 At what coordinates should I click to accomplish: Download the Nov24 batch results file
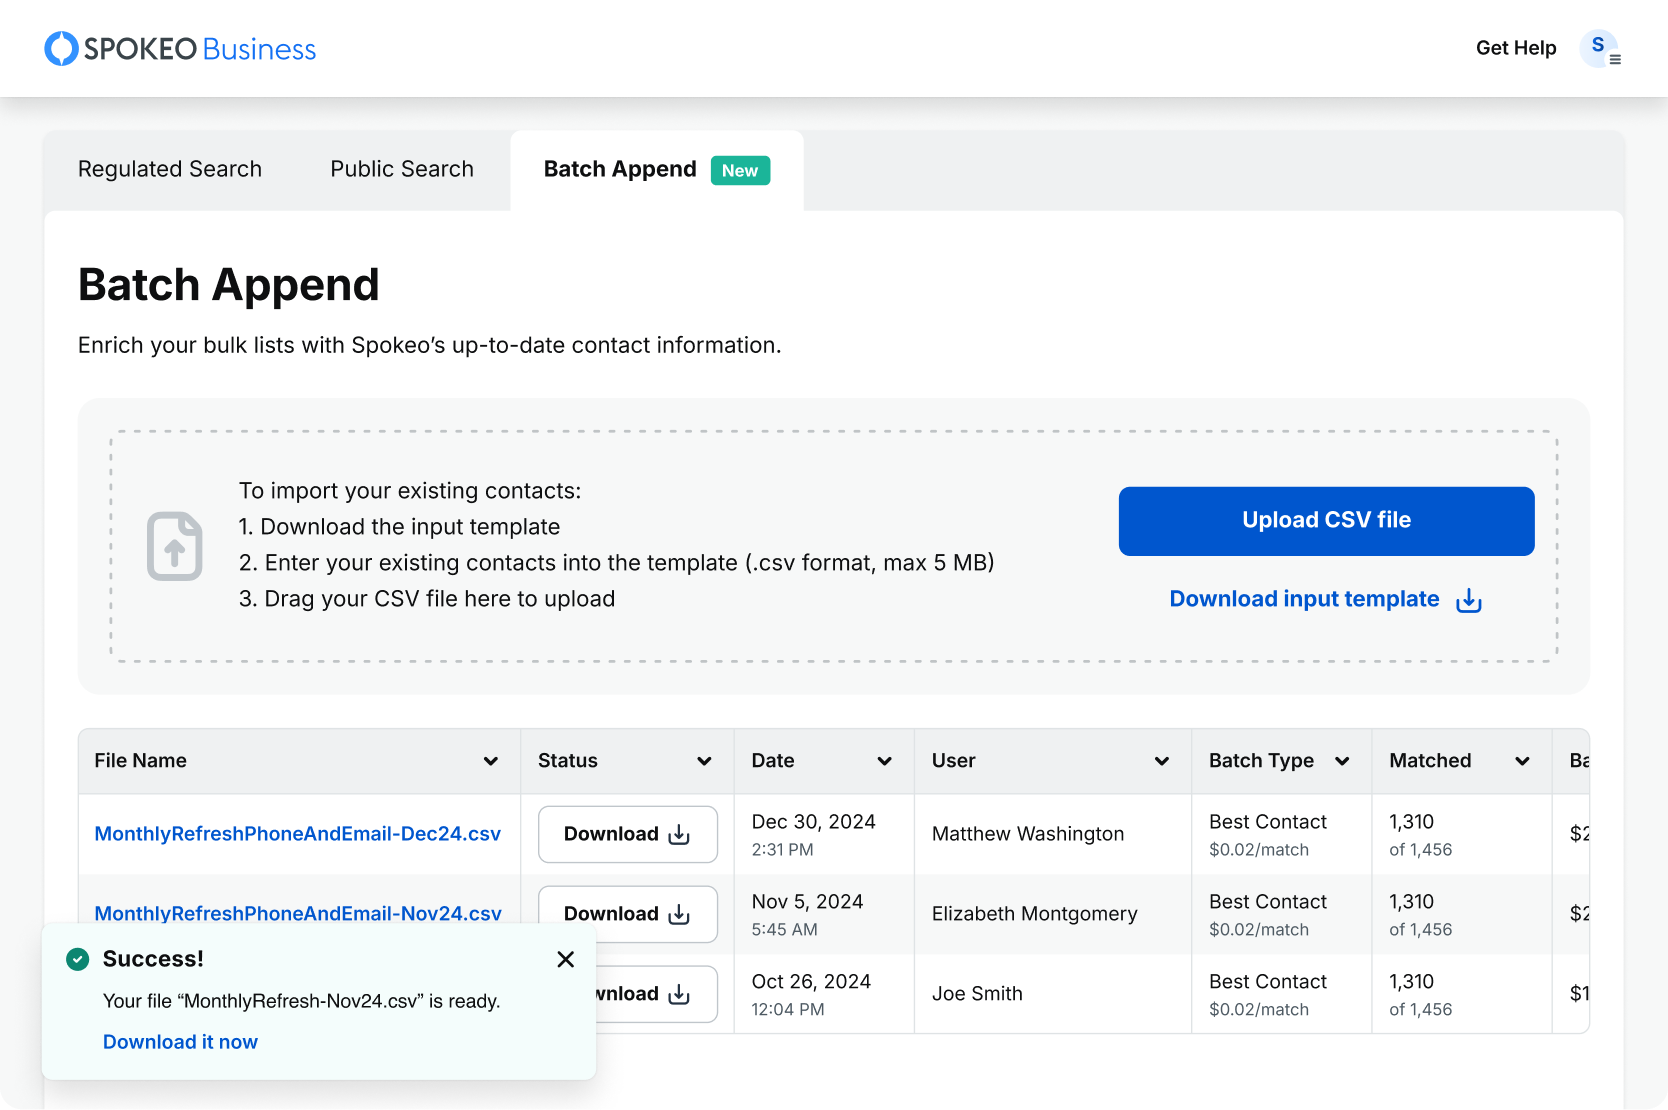click(627, 913)
